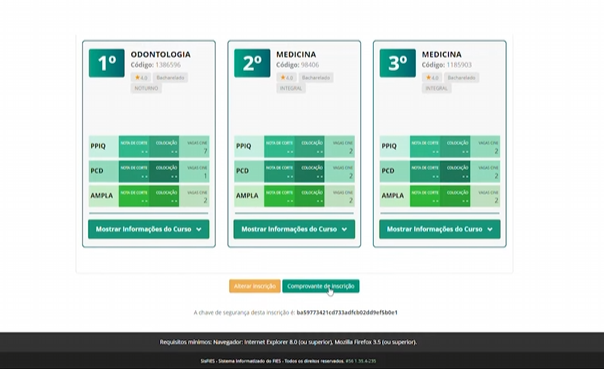Click the NOTURNO tag on Odontologia card
The image size is (604, 369).
(146, 88)
